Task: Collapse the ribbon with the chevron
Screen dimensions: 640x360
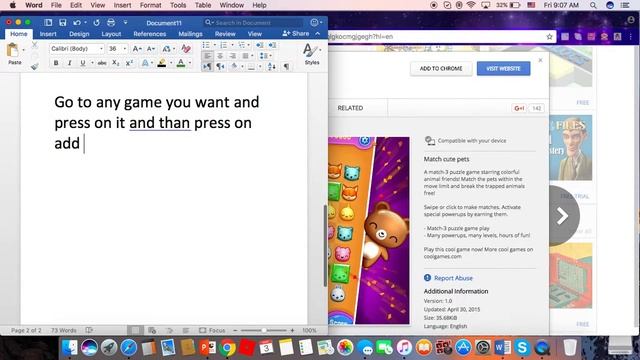Action: click(x=318, y=33)
